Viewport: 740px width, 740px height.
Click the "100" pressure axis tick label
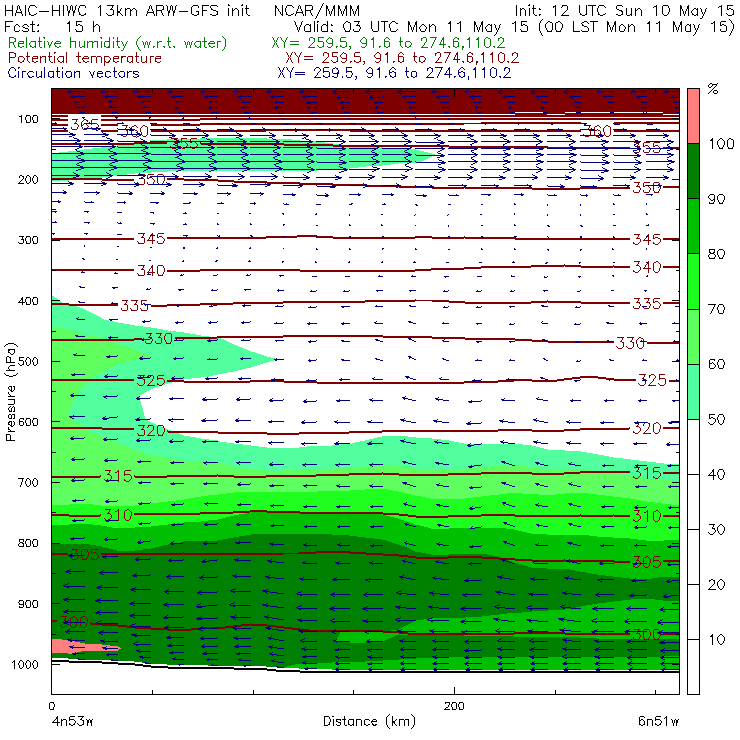coord(28,119)
